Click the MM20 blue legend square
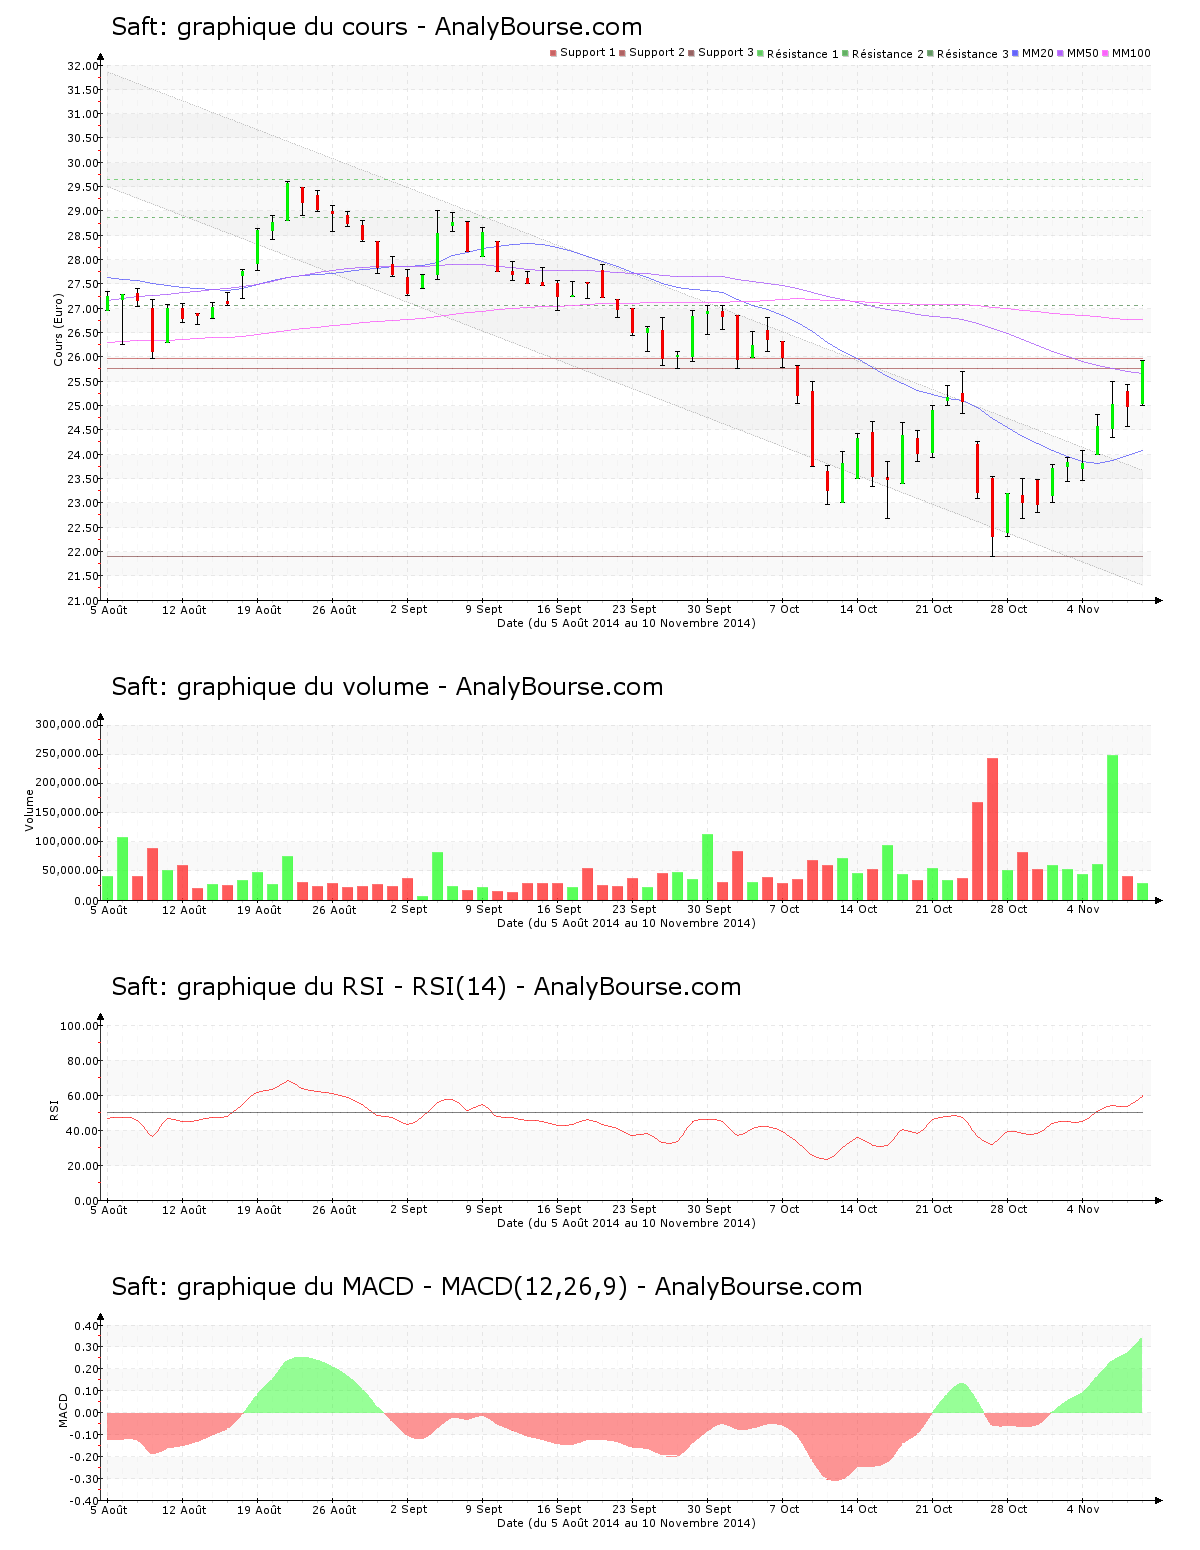The image size is (1200, 1550). pyautogui.click(x=1015, y=53)
